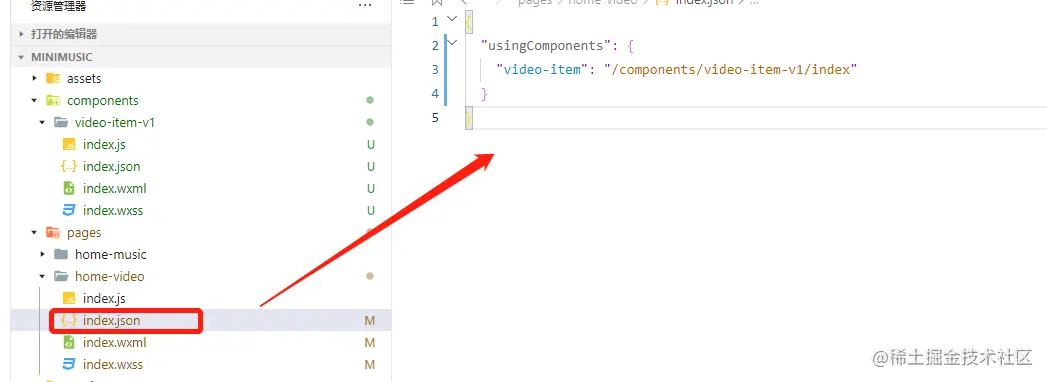This screenshot has width=1047, height=382.
Task: Click tan status dot on home-video row
Action: click(x=370, y=276)
